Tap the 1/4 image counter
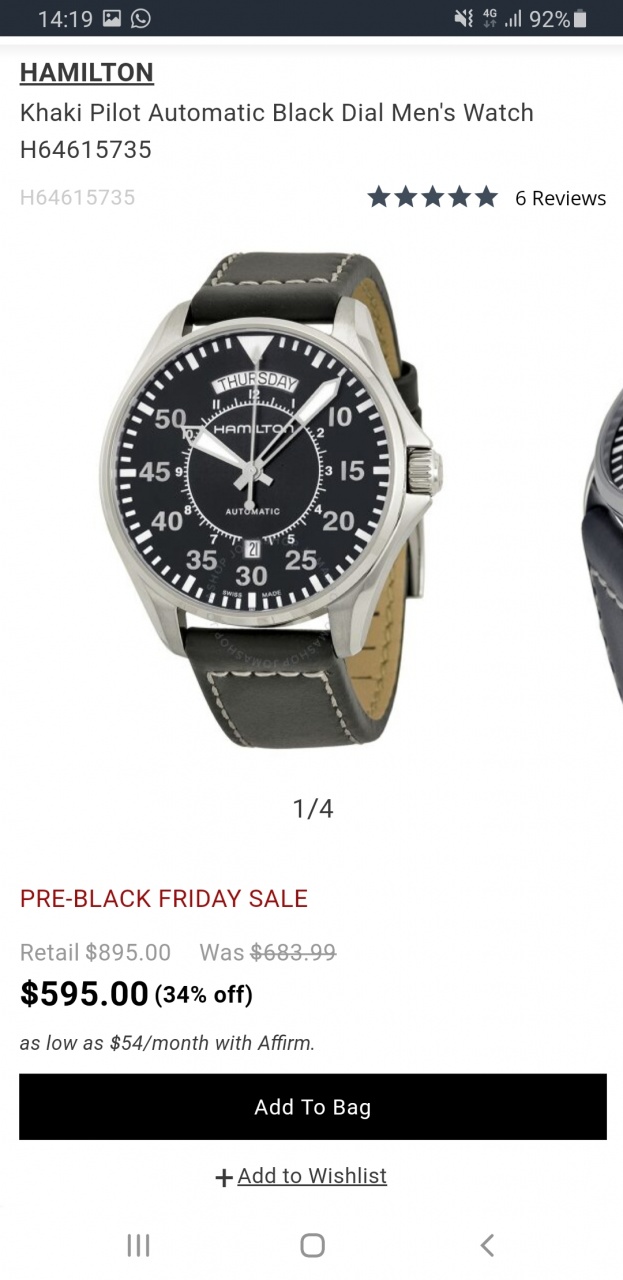Viewport: 623px width, 1280px height. point(313,808)
